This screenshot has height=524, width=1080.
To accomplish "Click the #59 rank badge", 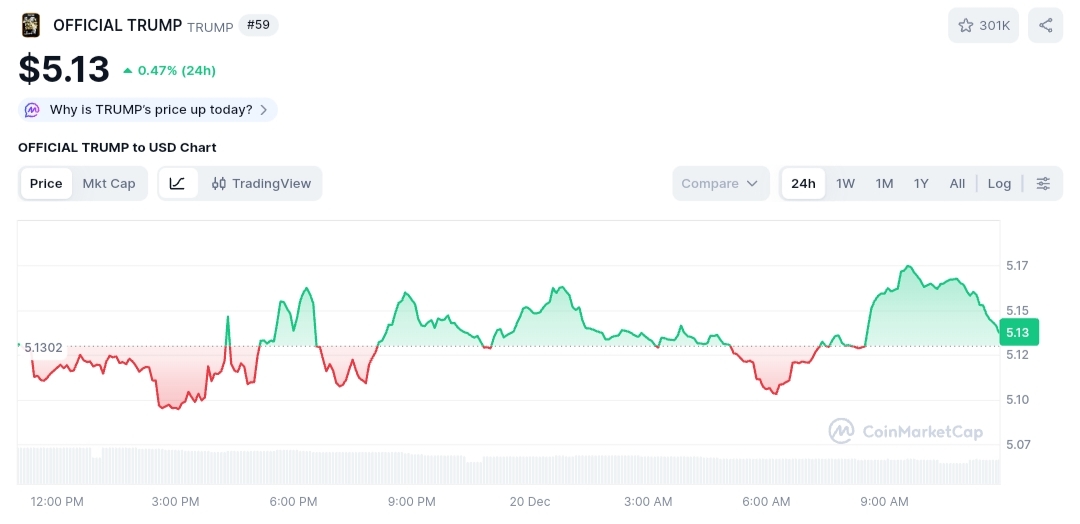I will (x=258, y=25).
